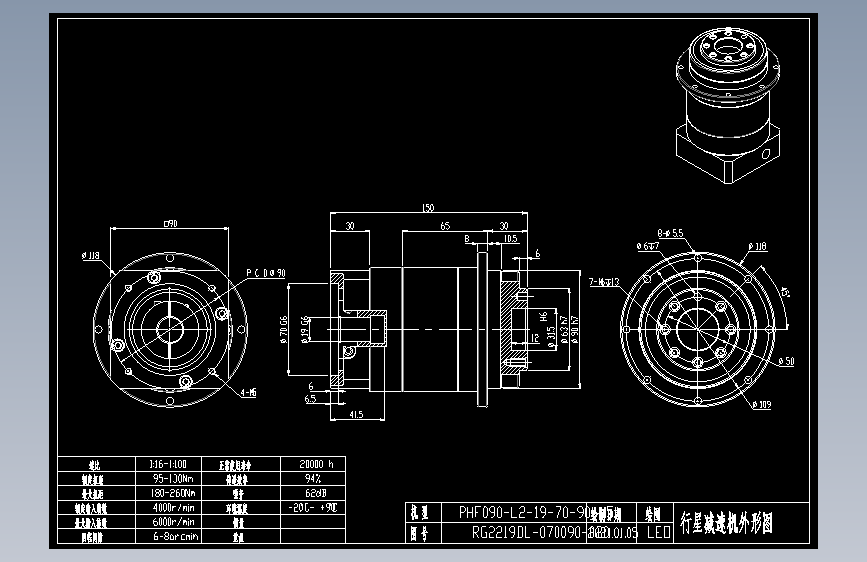This screenshot has width=867, height=562.
Task: Select the RG2219DL-070090 drawing number
Action: click(x=528, y=532)
